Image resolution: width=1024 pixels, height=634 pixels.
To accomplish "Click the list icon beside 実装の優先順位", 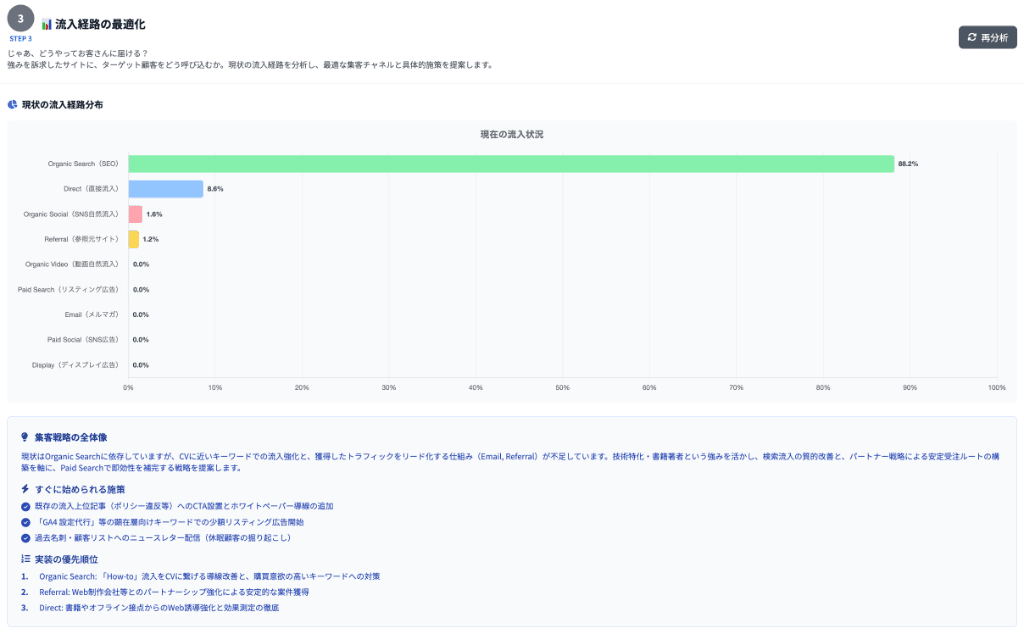I will pyautogui.click(x=25, y=559).
